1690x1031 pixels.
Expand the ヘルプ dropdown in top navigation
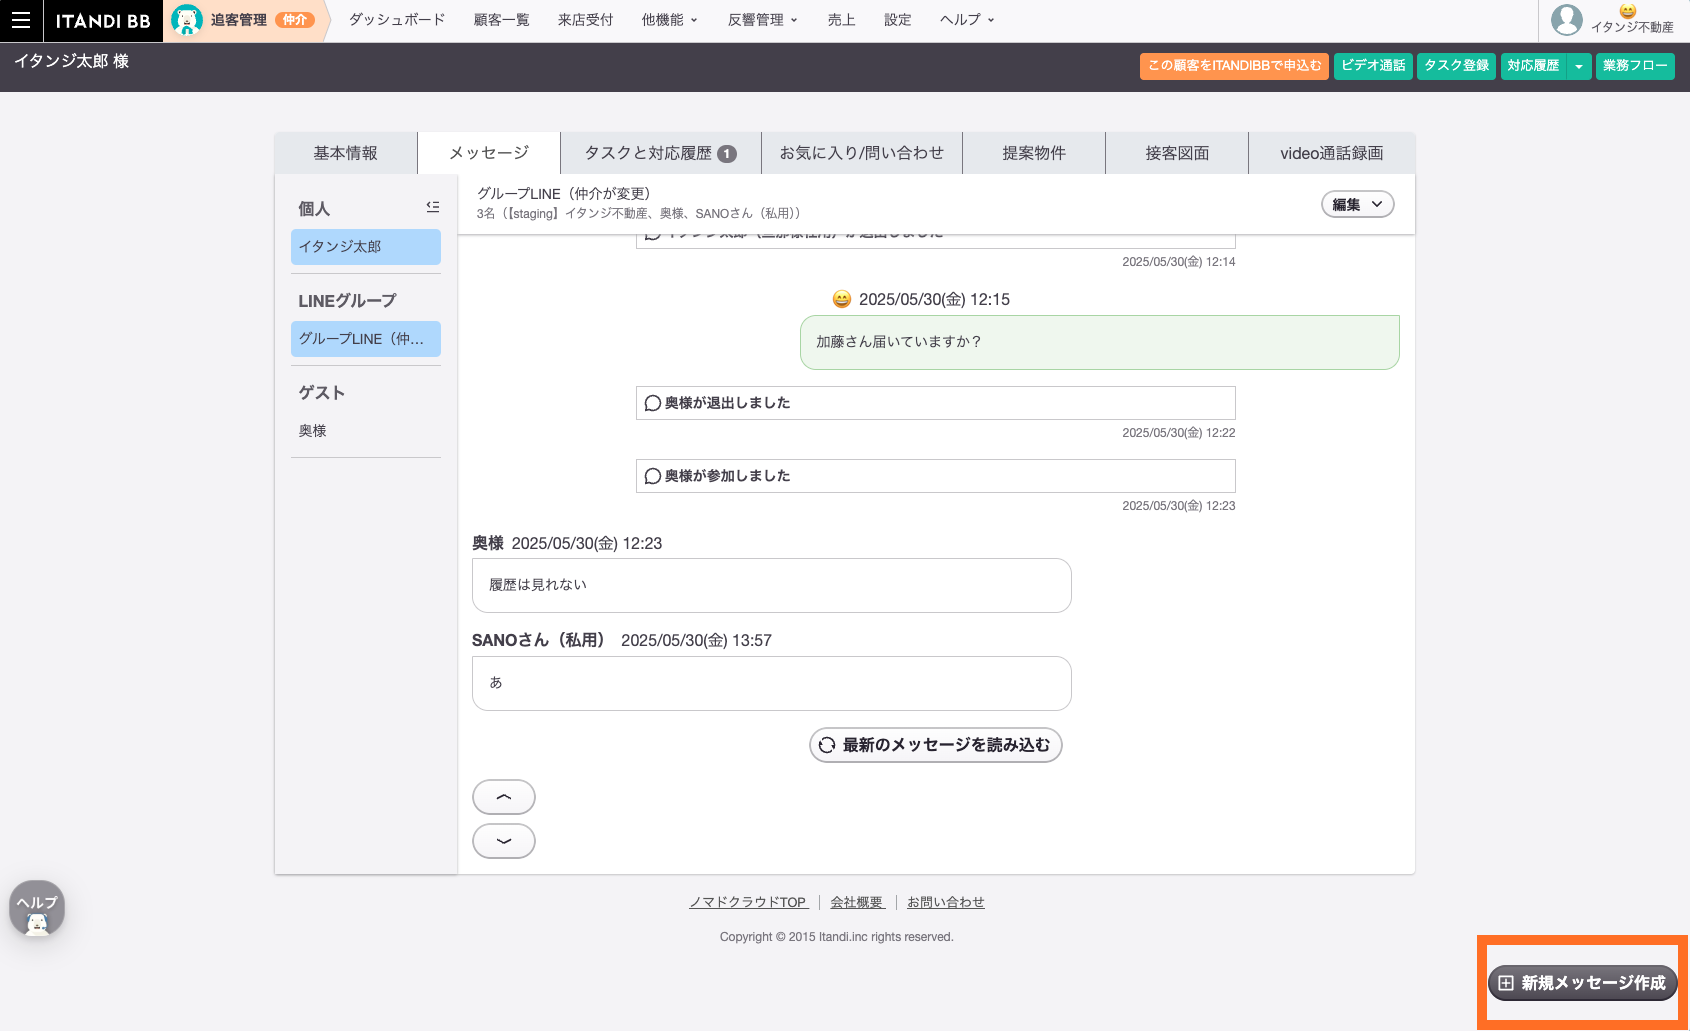967,20
